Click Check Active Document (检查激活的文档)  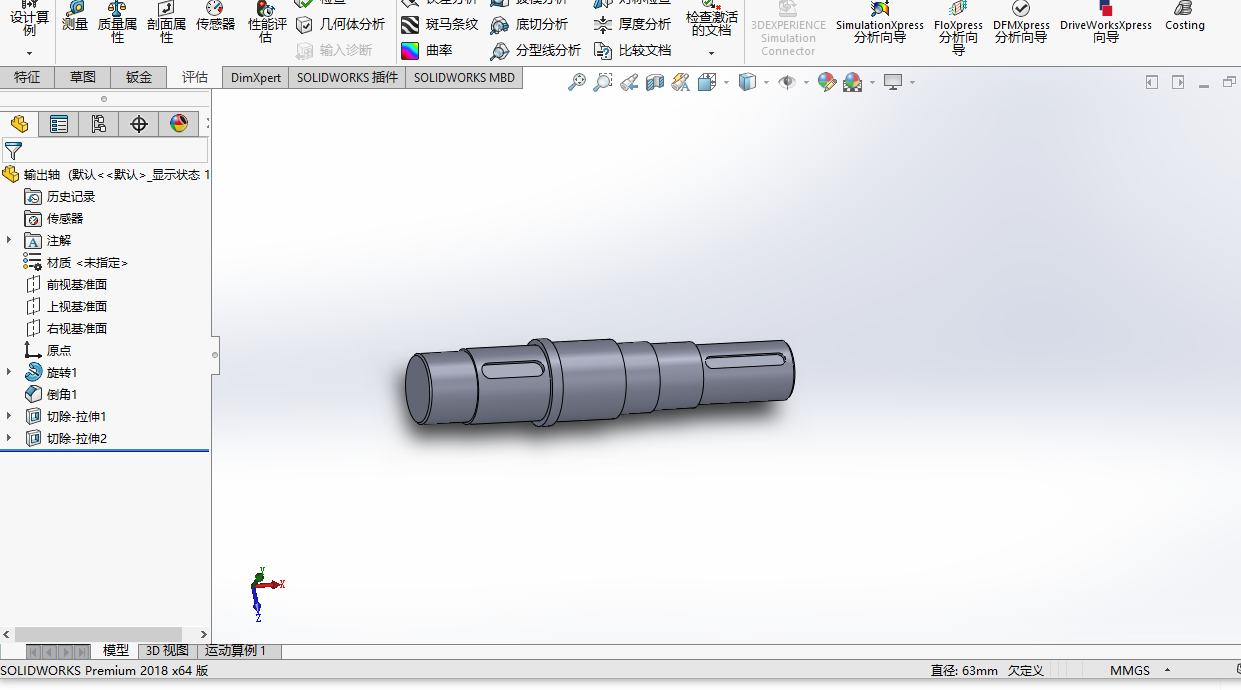[712, 20]
